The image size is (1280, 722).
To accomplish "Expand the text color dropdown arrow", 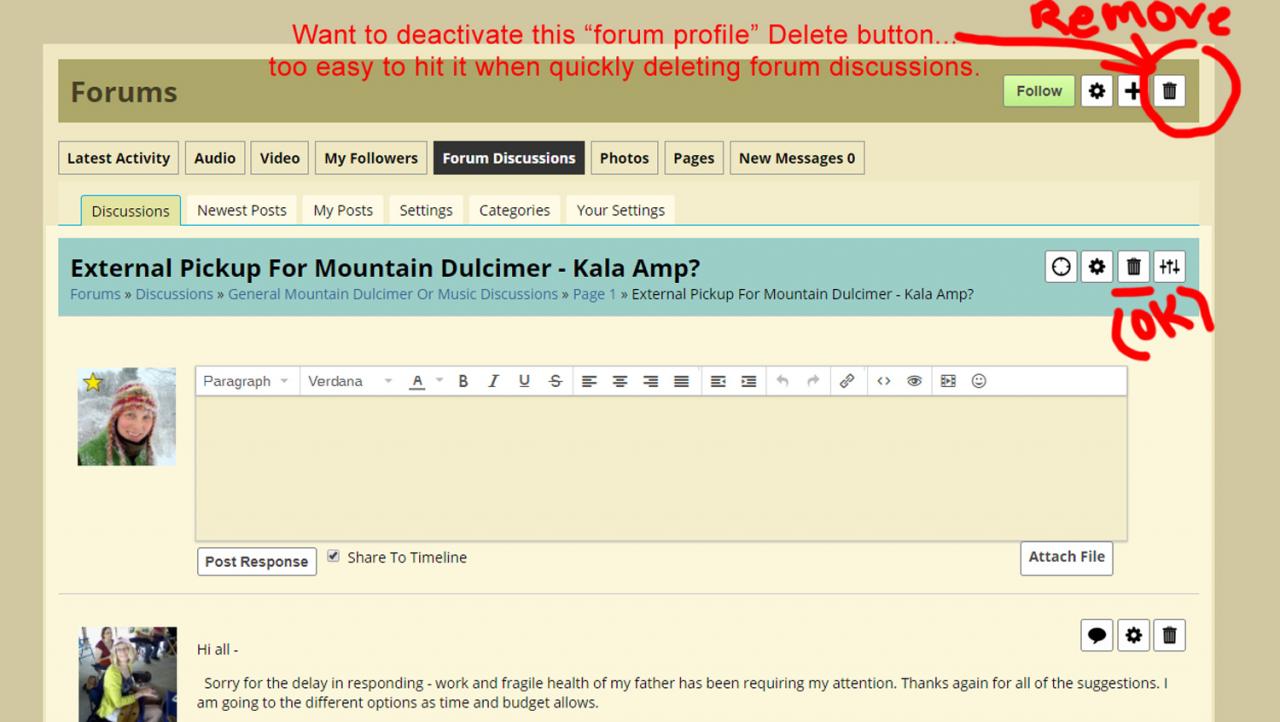I will 439,381.
